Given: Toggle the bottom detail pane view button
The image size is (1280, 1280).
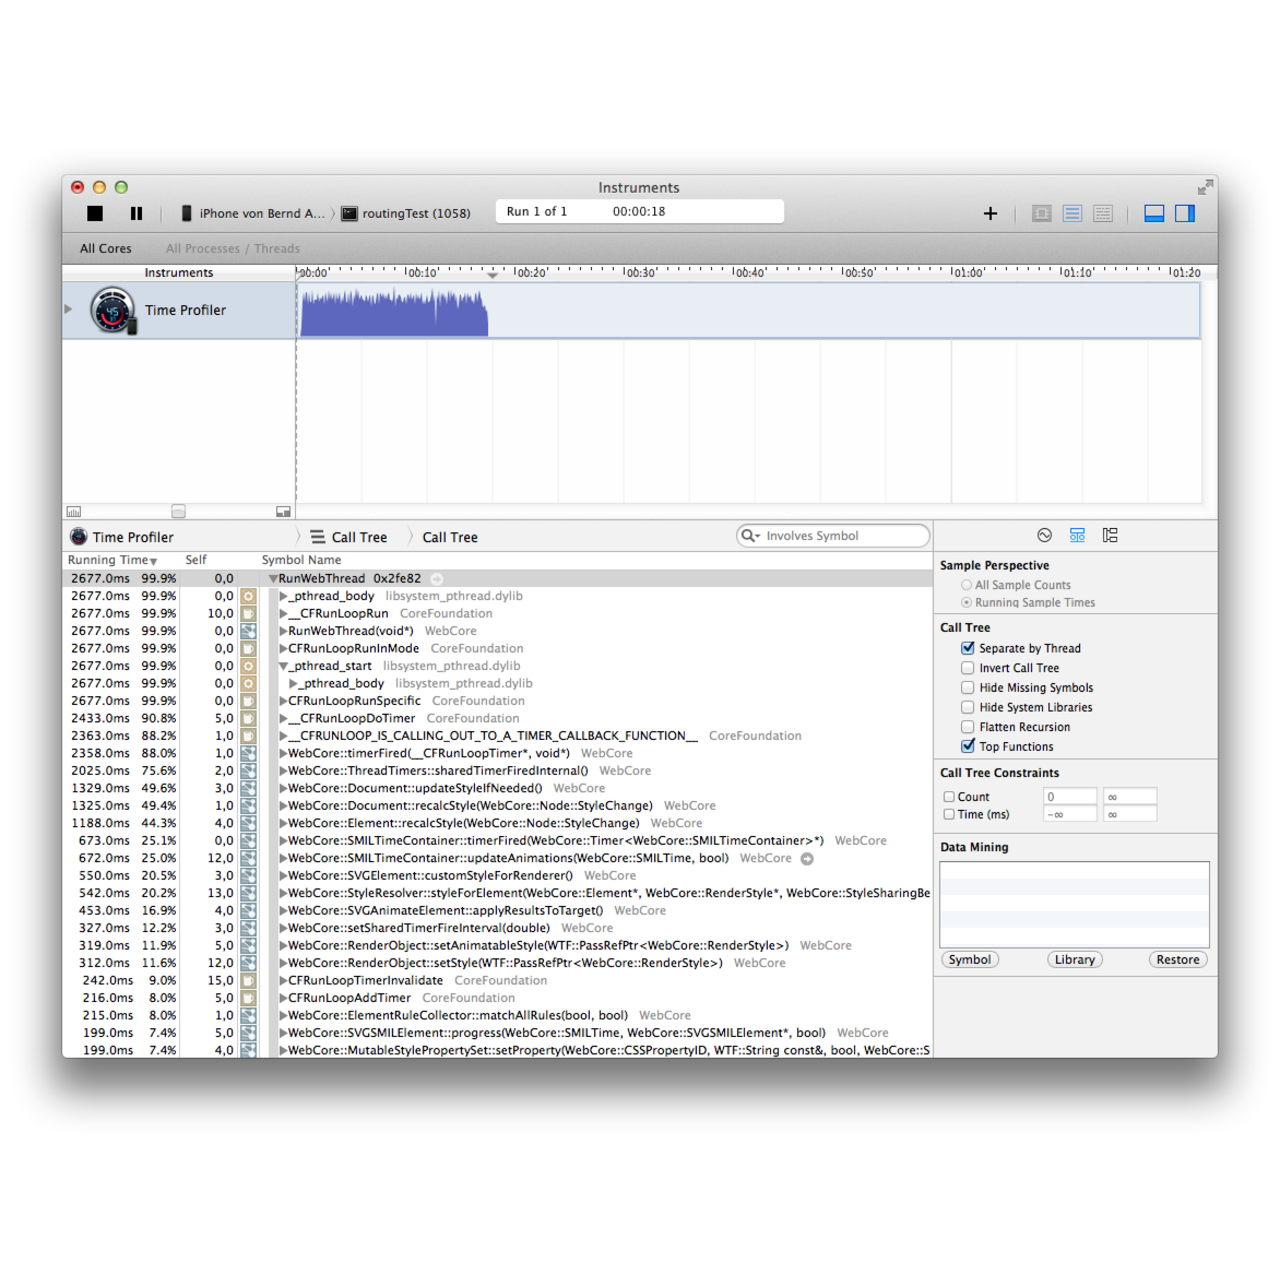Looking at the screenshot, I should [x=1154, y=213].
